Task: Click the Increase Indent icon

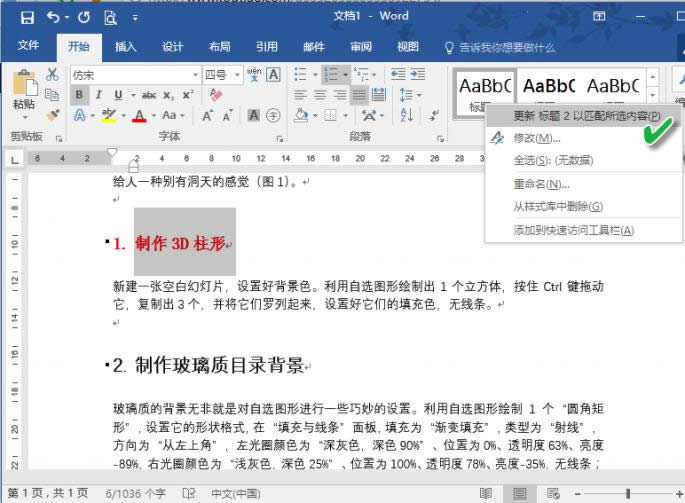Action: 418,75
